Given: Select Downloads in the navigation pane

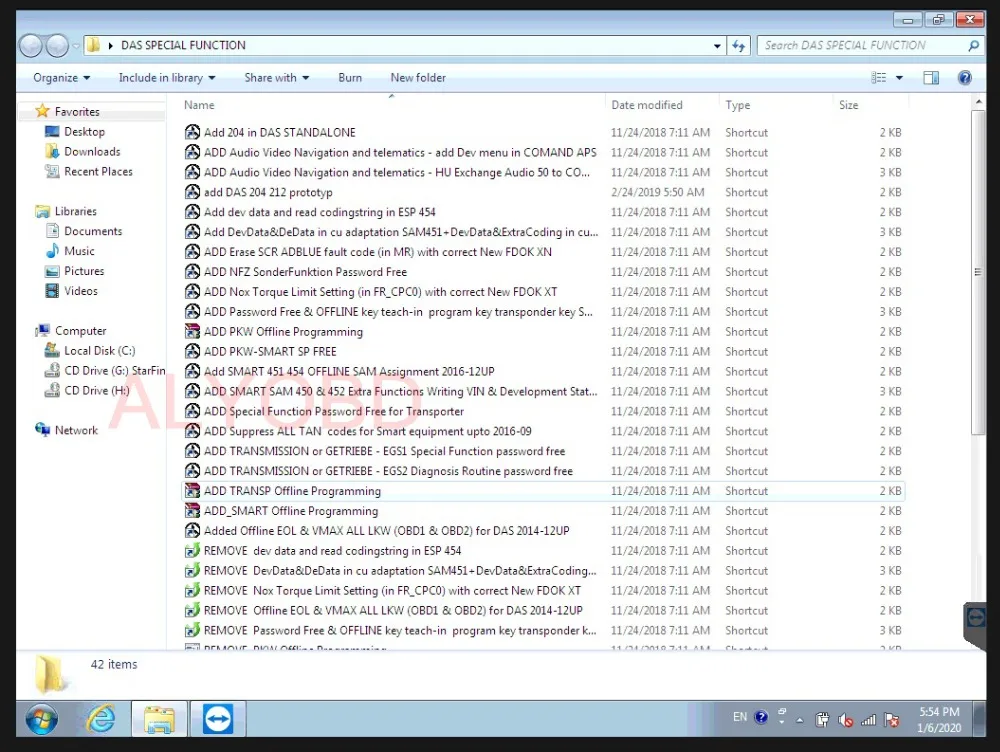Looking at the screenshot, I should point(92,151).
